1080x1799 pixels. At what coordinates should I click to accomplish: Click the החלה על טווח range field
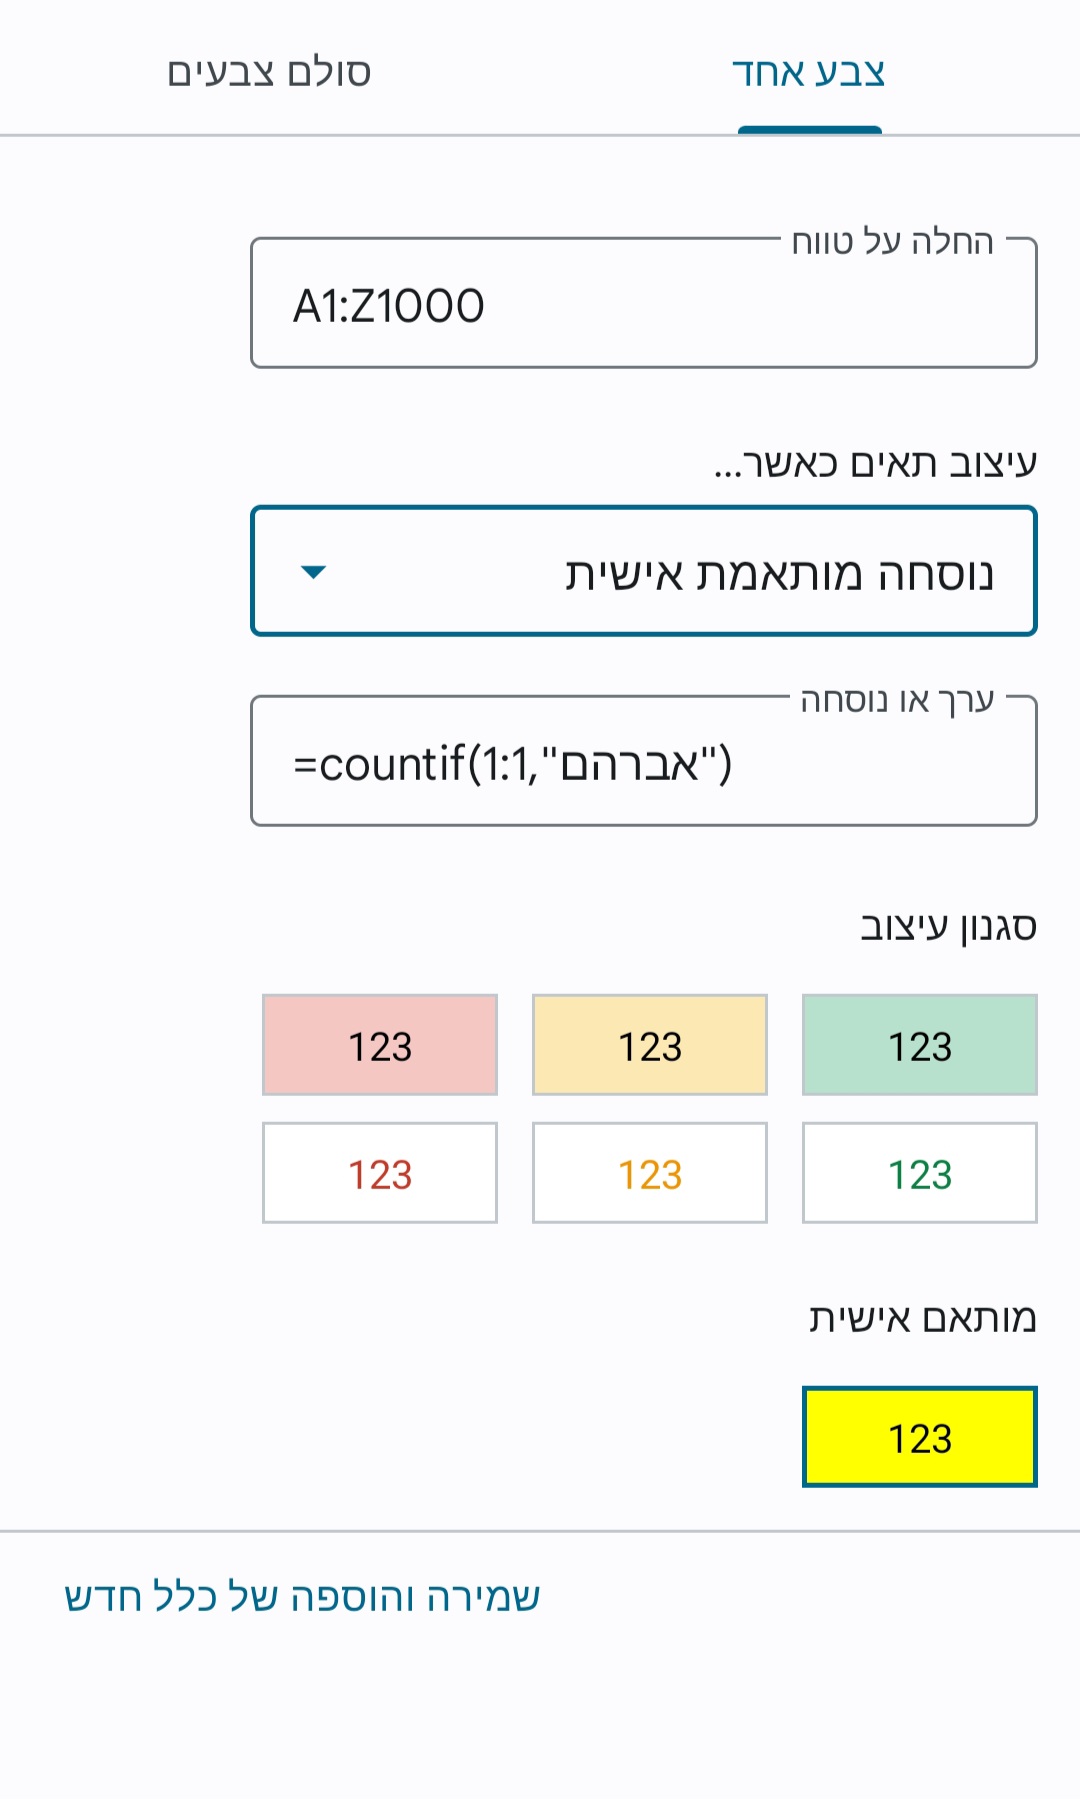tap(645, 302)
